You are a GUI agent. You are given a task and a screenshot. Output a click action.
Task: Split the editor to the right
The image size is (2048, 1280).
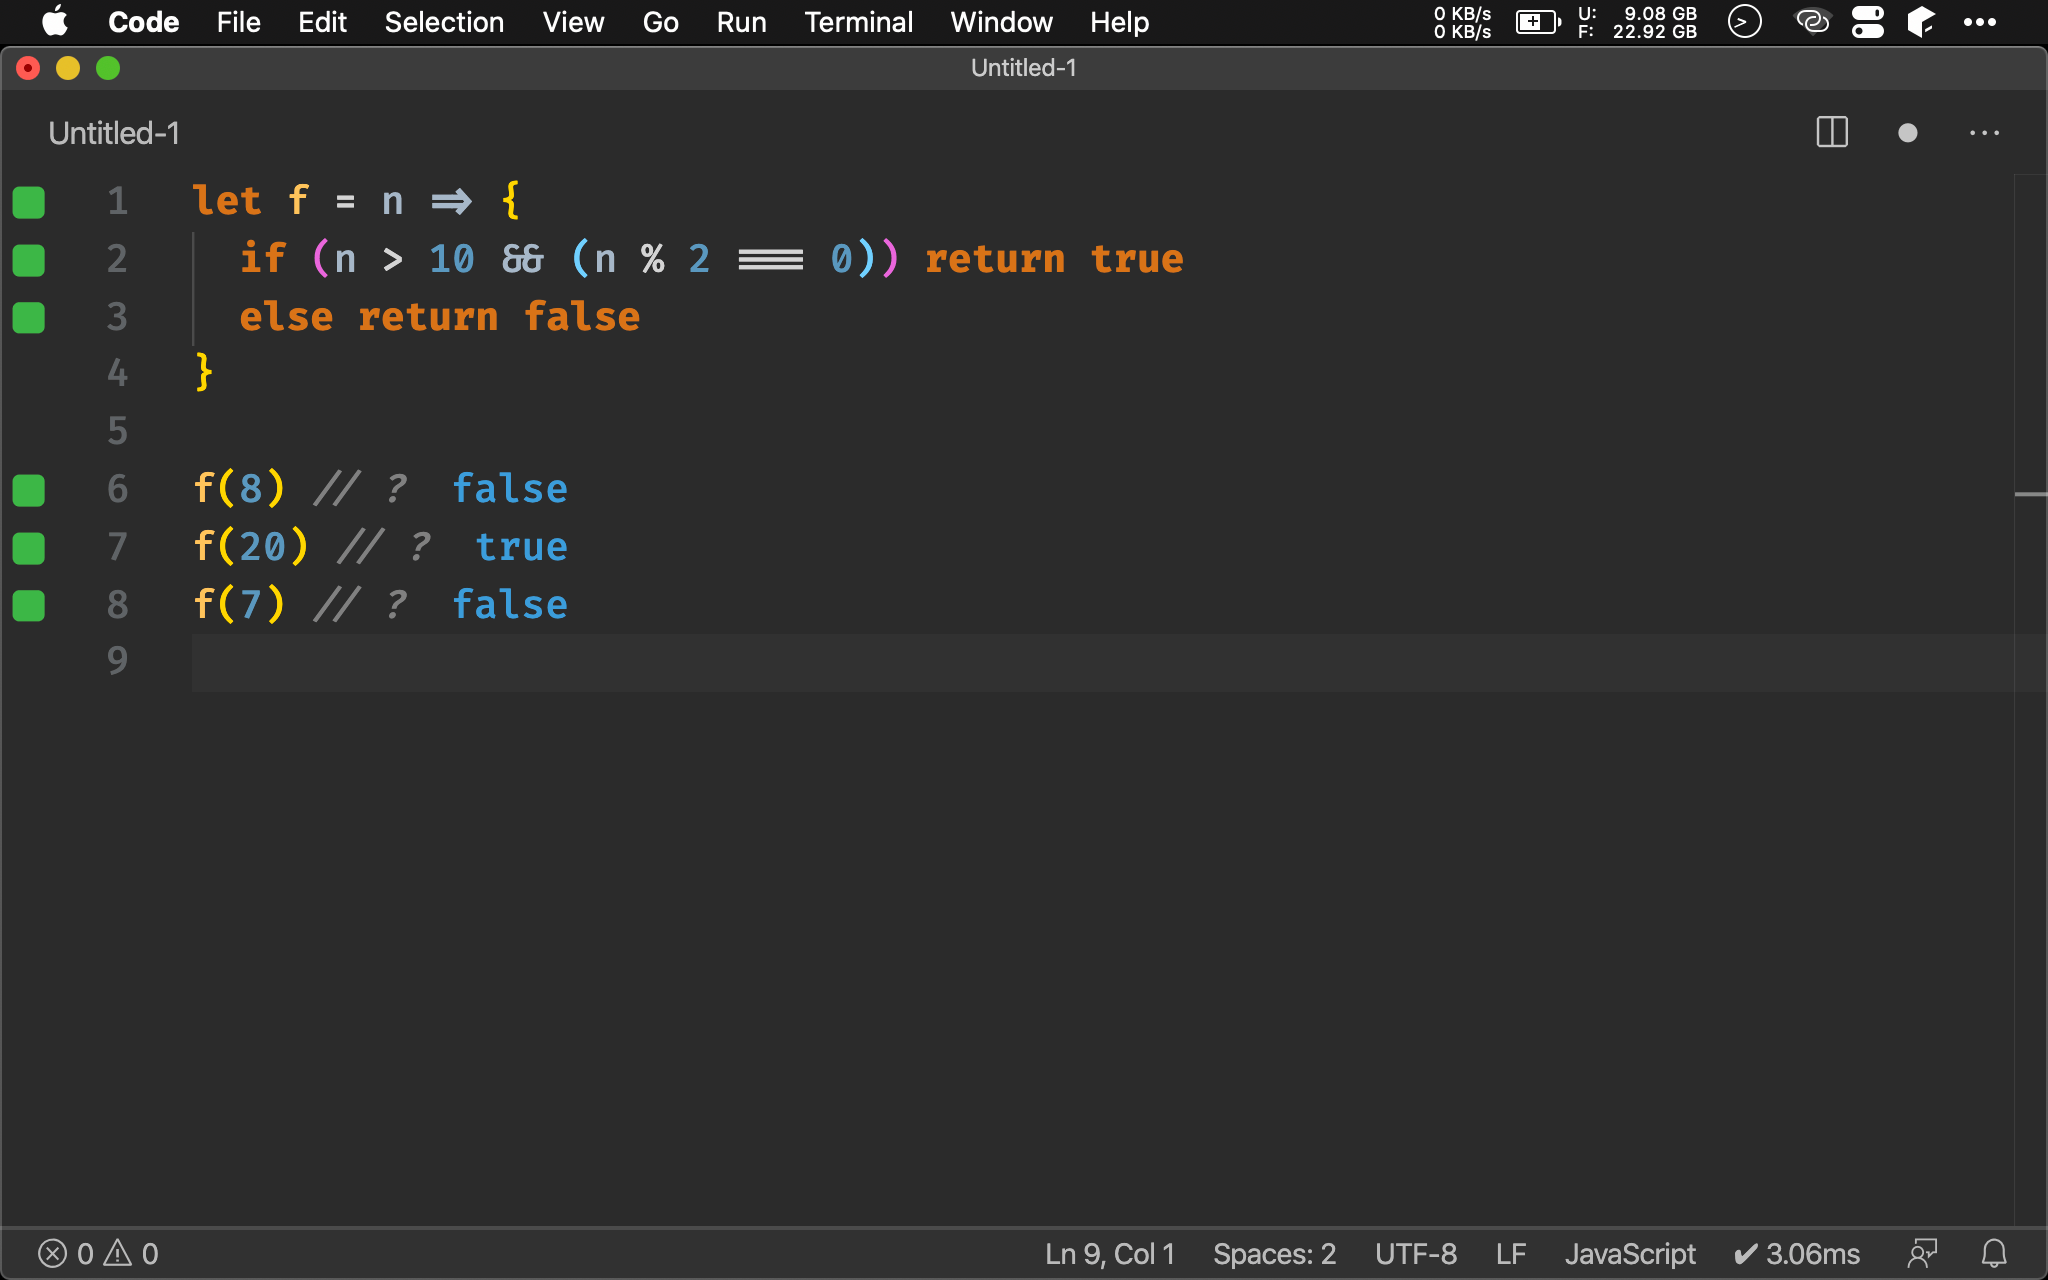(1832, 132)
